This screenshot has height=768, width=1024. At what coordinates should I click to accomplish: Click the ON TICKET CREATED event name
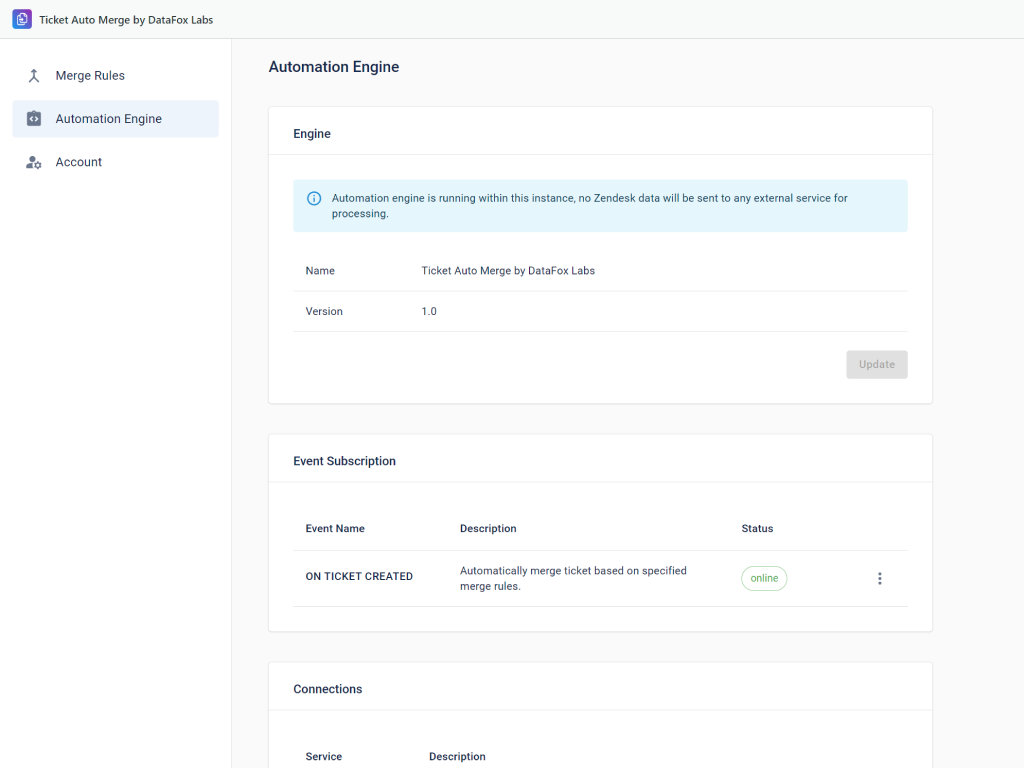(359, 577)
